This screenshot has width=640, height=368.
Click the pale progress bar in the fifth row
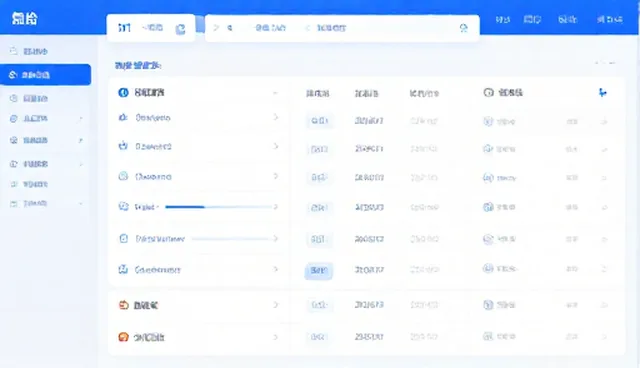point(230,239)
